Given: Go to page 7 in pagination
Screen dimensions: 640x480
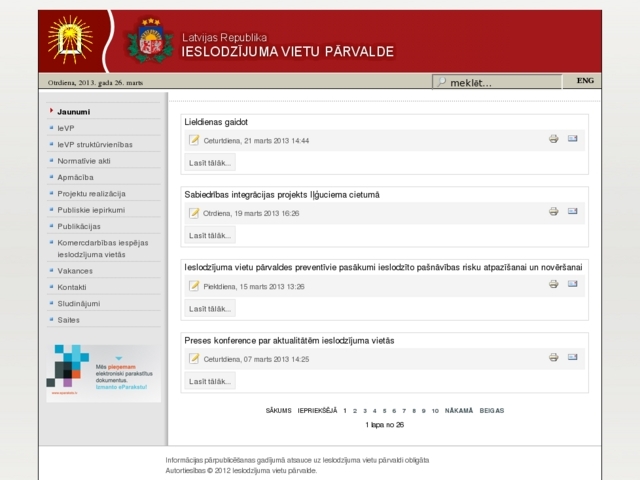Looking at the screenshot, I should (x=404, y=411).
